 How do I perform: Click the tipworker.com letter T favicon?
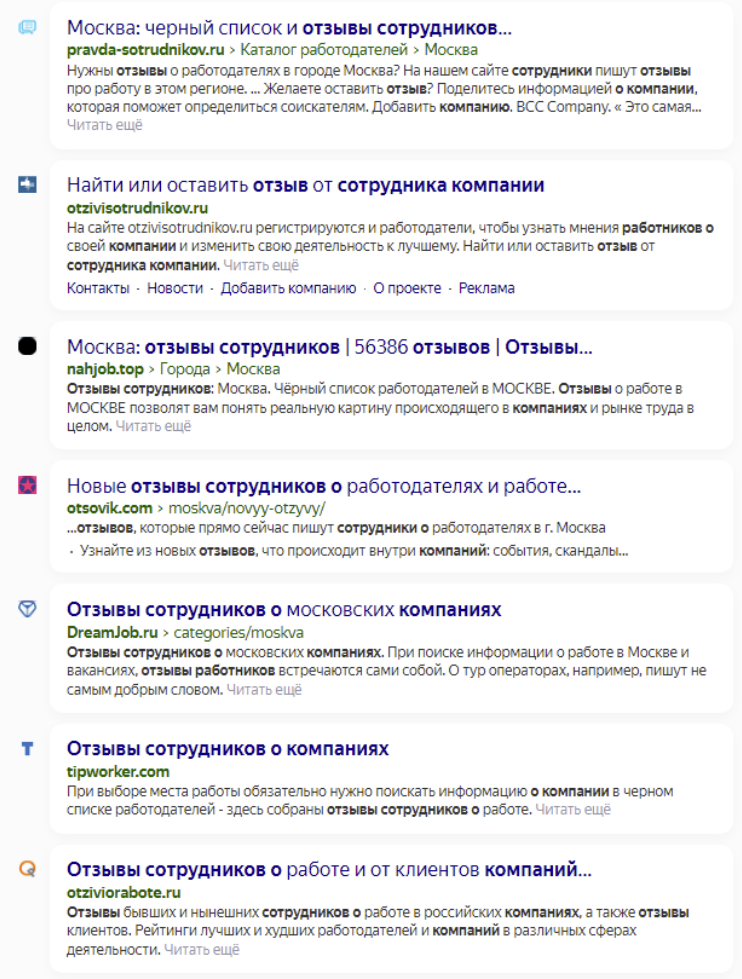[27, 748]
